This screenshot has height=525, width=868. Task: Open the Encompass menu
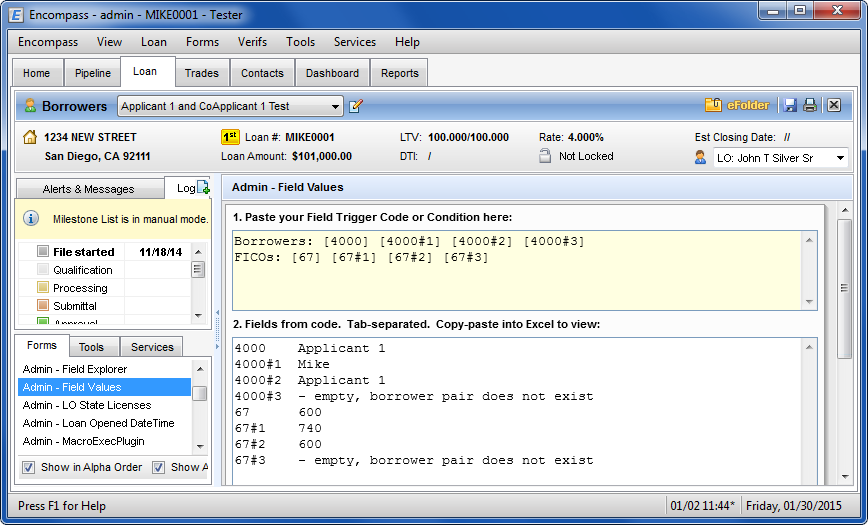[48, 42]
